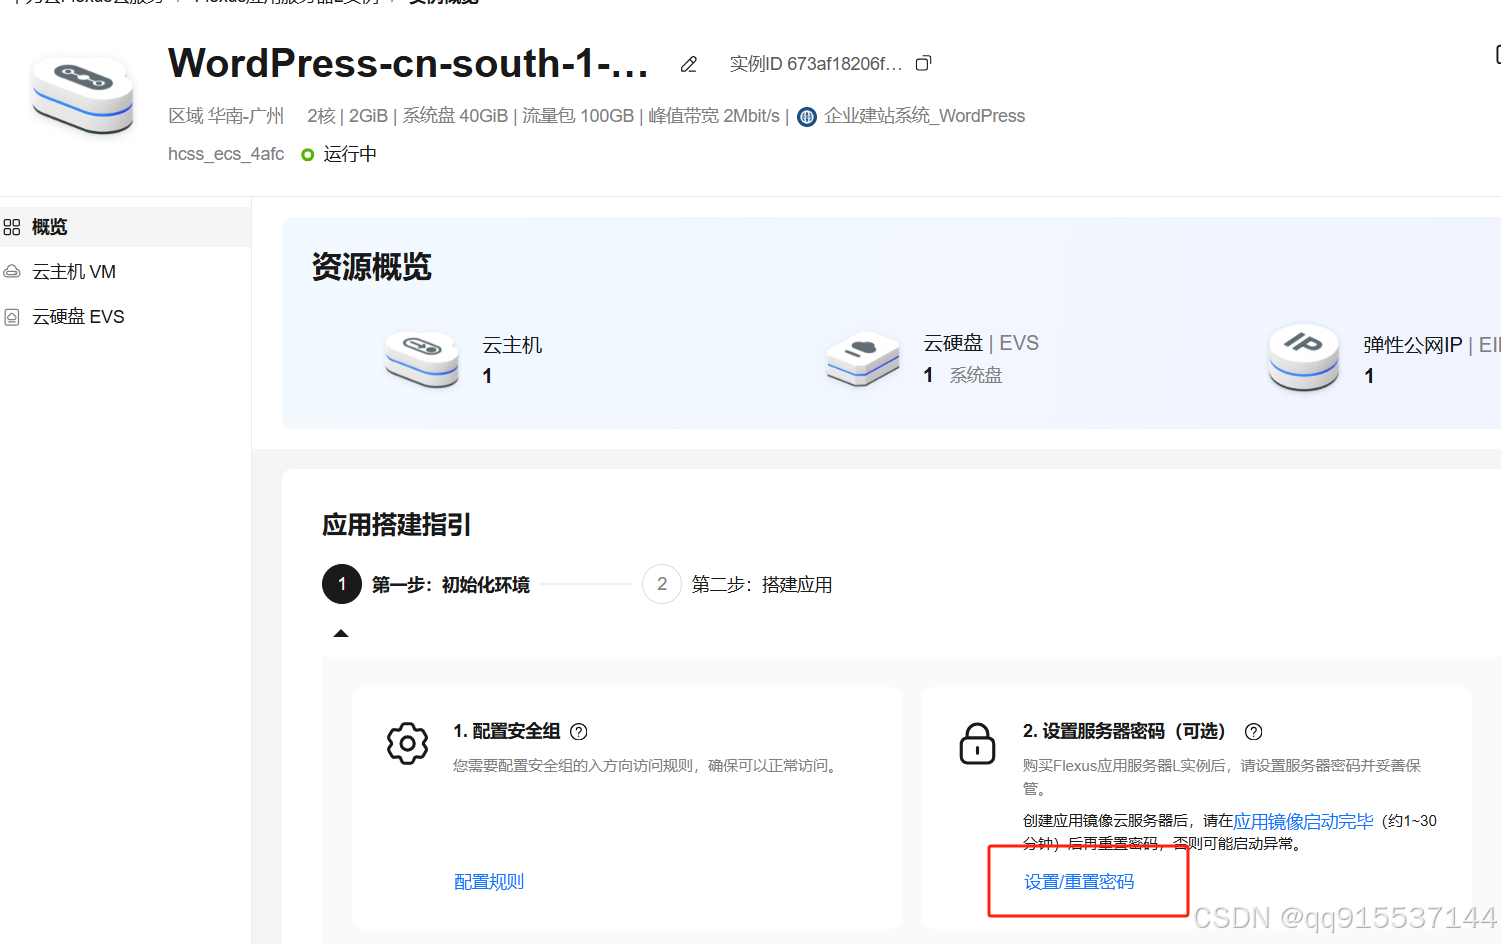1501x944 pixels.
Task: Open the 概览 sidebar menu item
Action: (125, 227)
